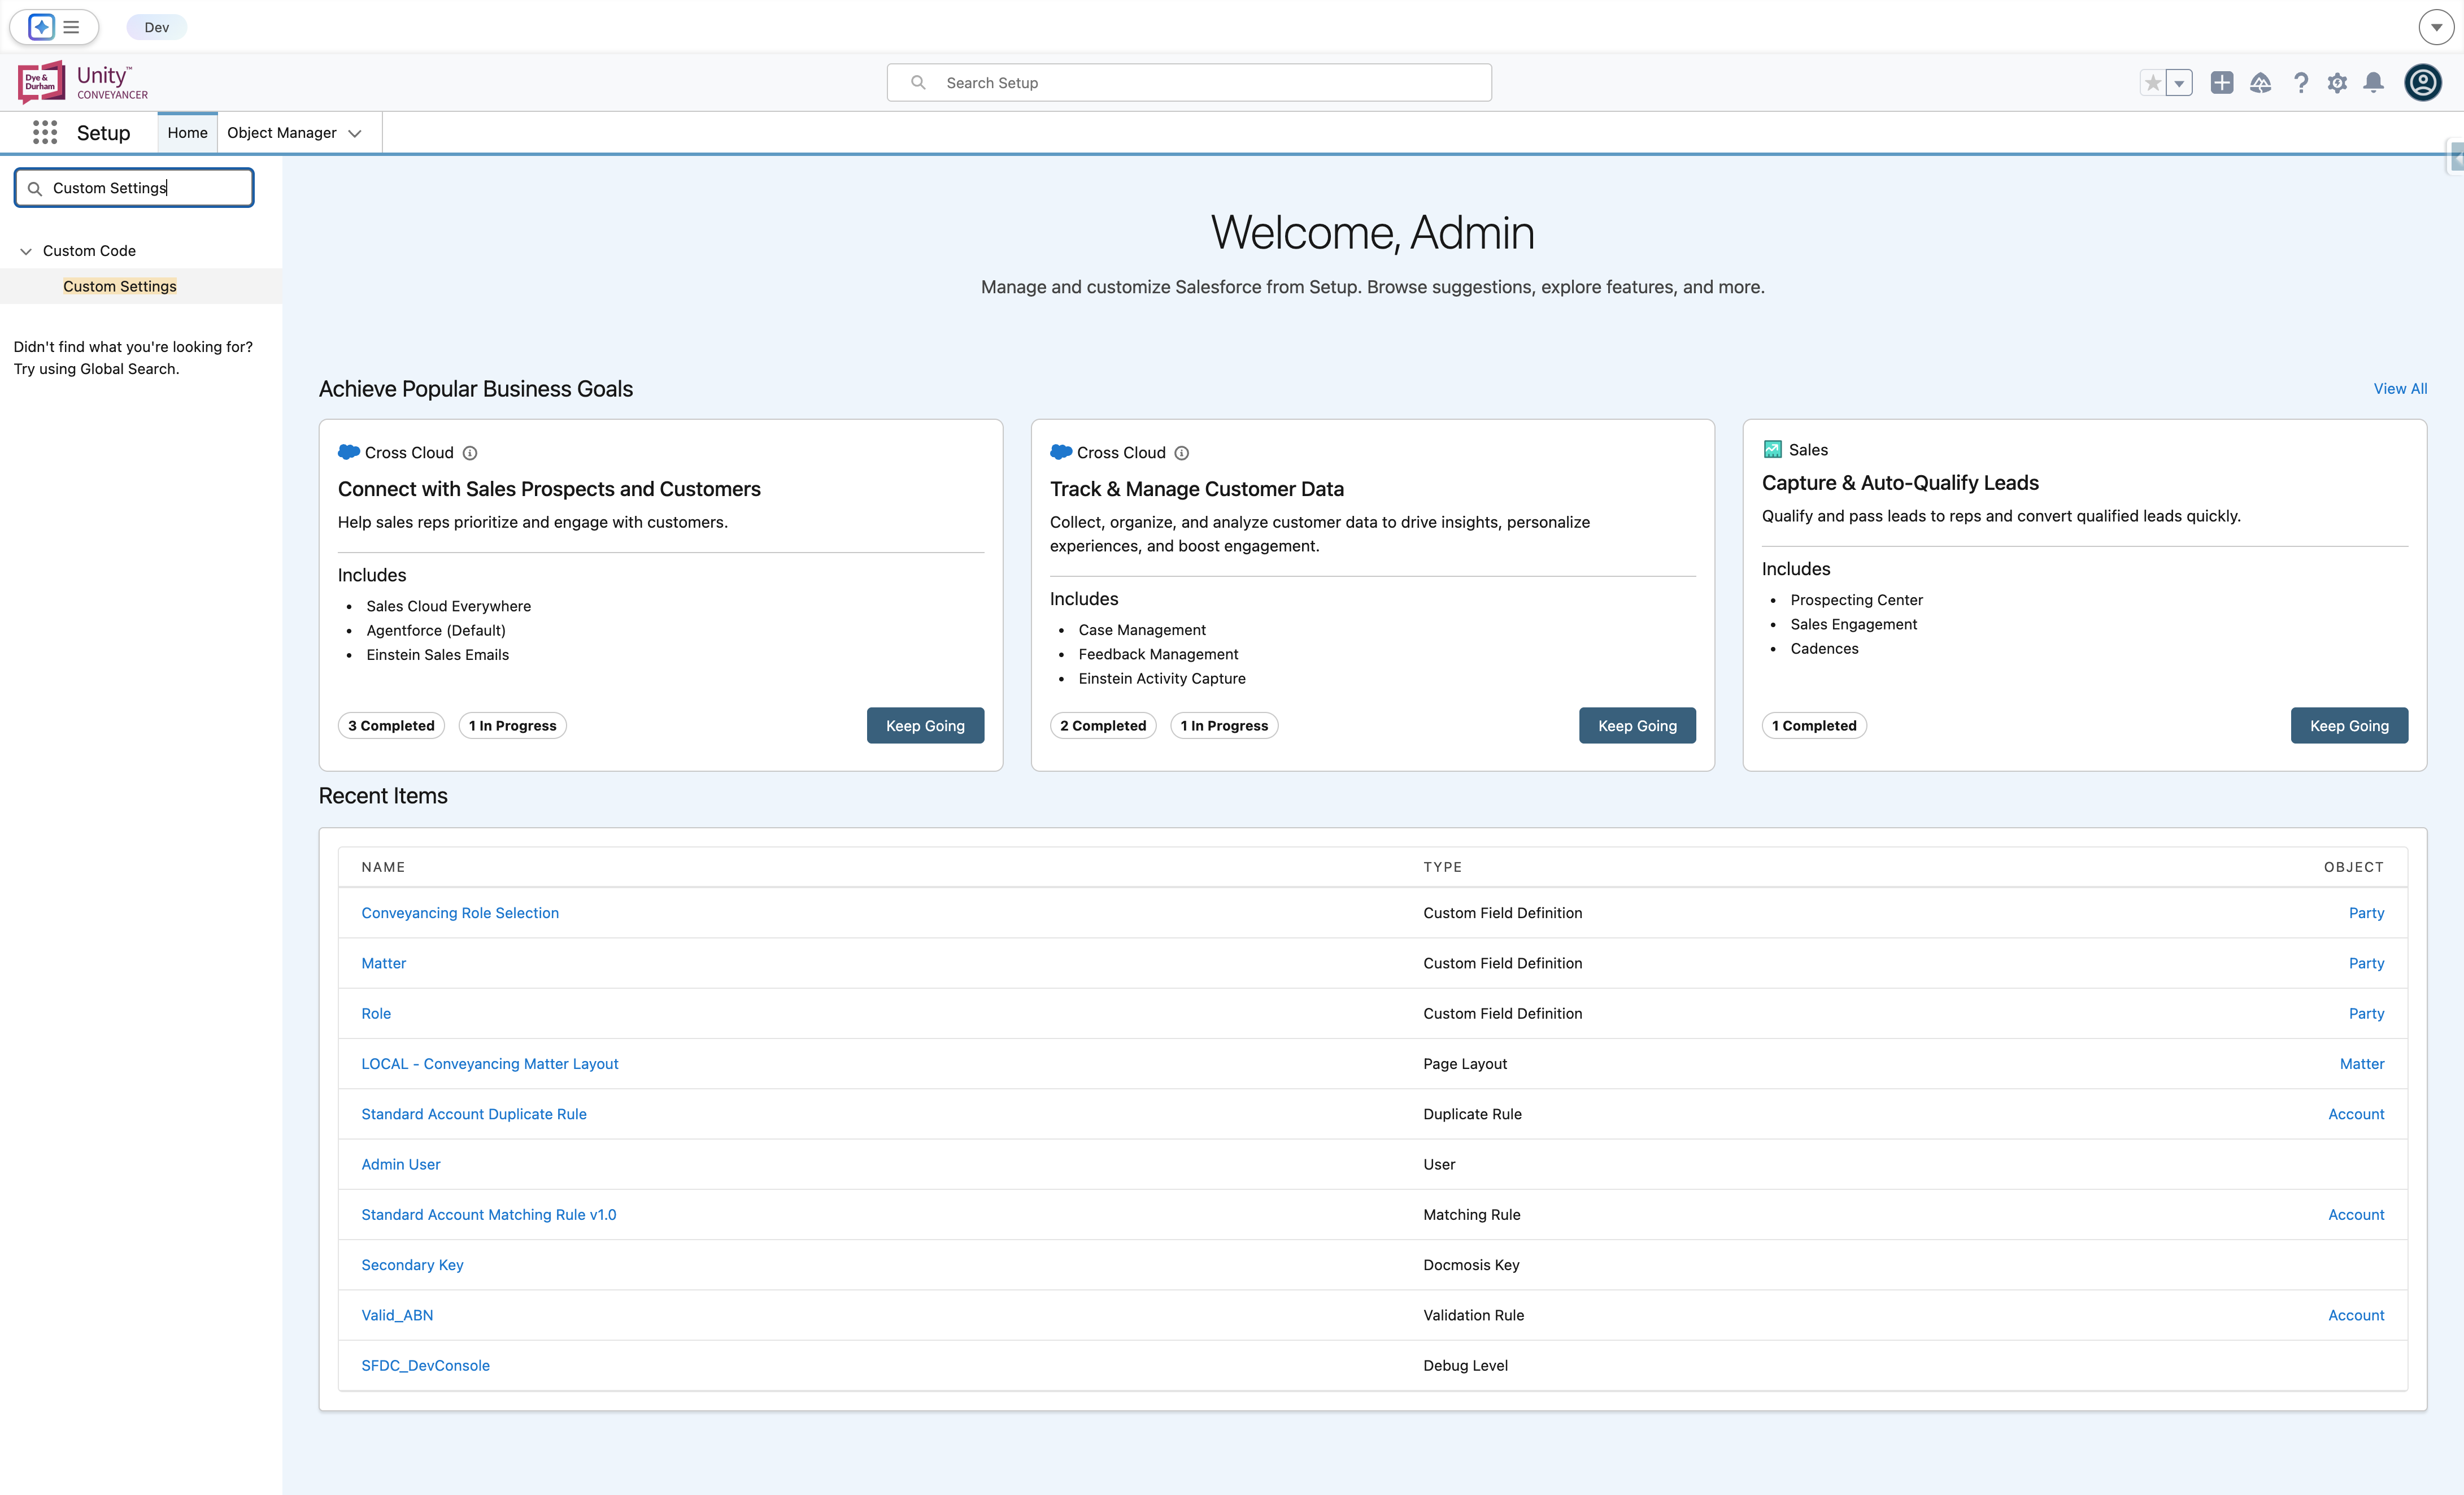Click the Dev environment pill
This screenshot has height=1495, width=2464.
coord(157,27)
